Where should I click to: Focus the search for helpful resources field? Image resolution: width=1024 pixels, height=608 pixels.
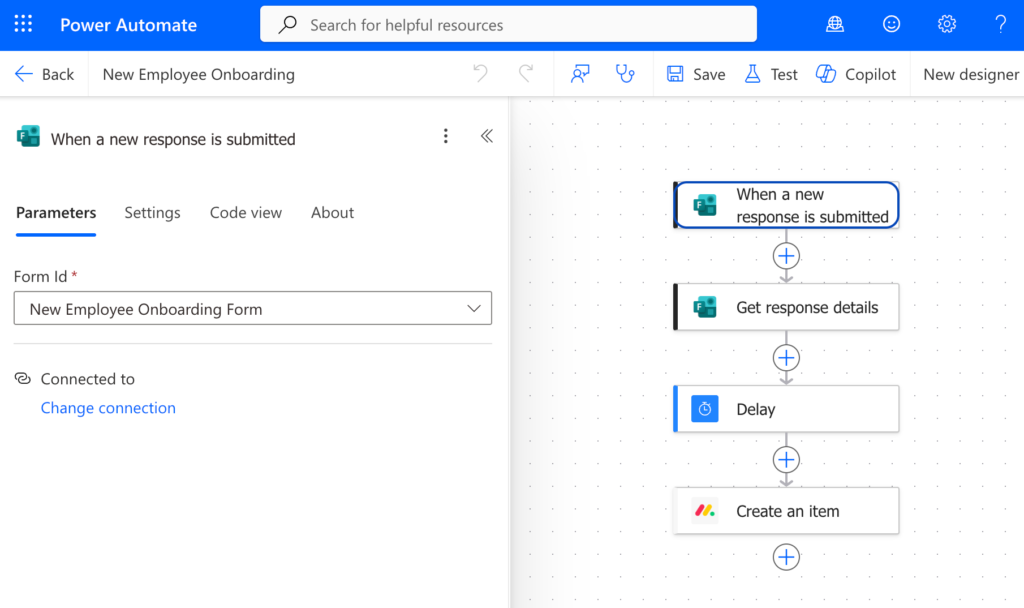[508, 24]
